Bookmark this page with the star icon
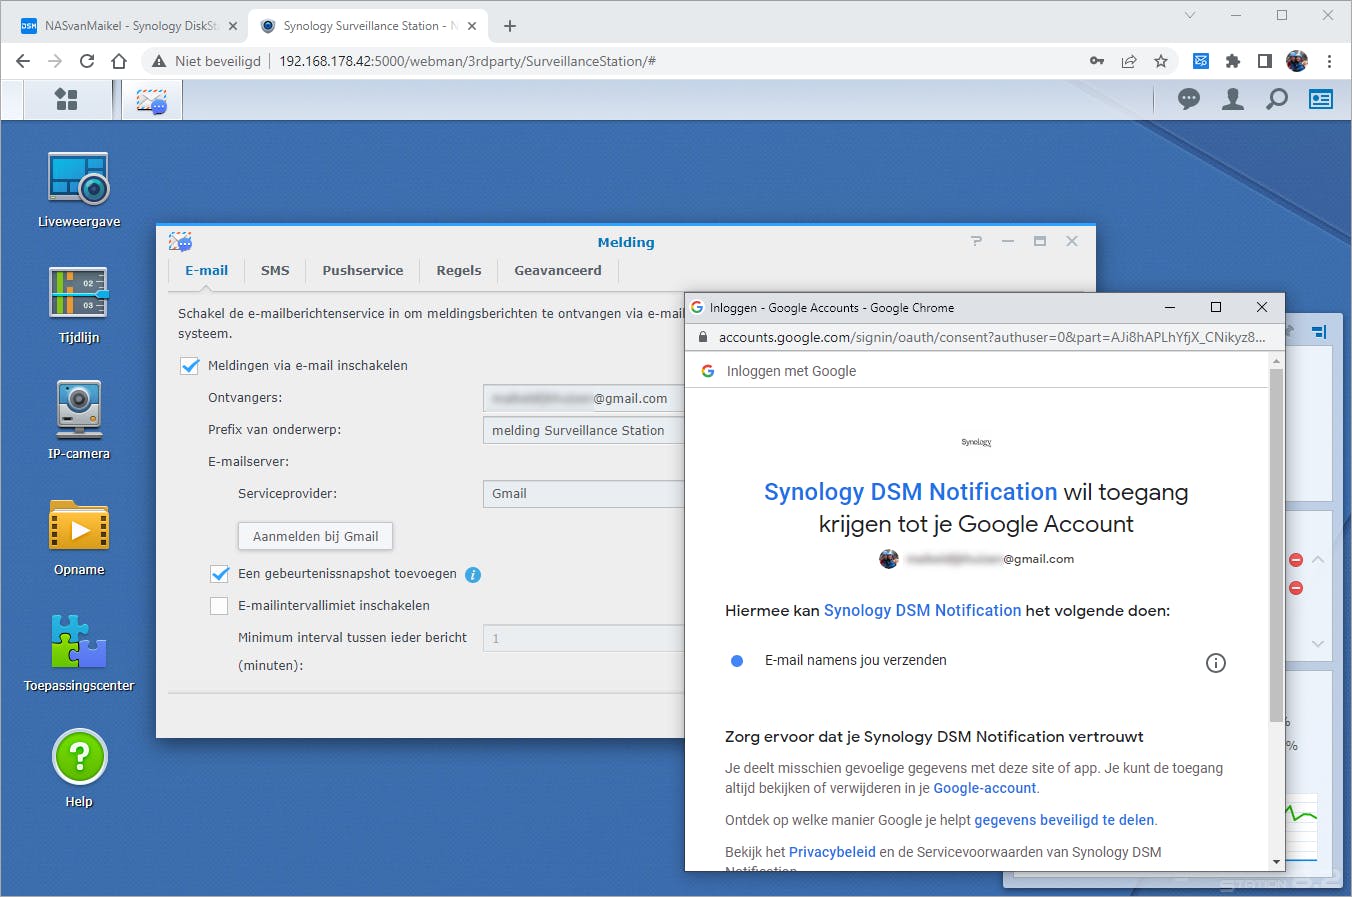1352x897 pixels. [1161, 61]
